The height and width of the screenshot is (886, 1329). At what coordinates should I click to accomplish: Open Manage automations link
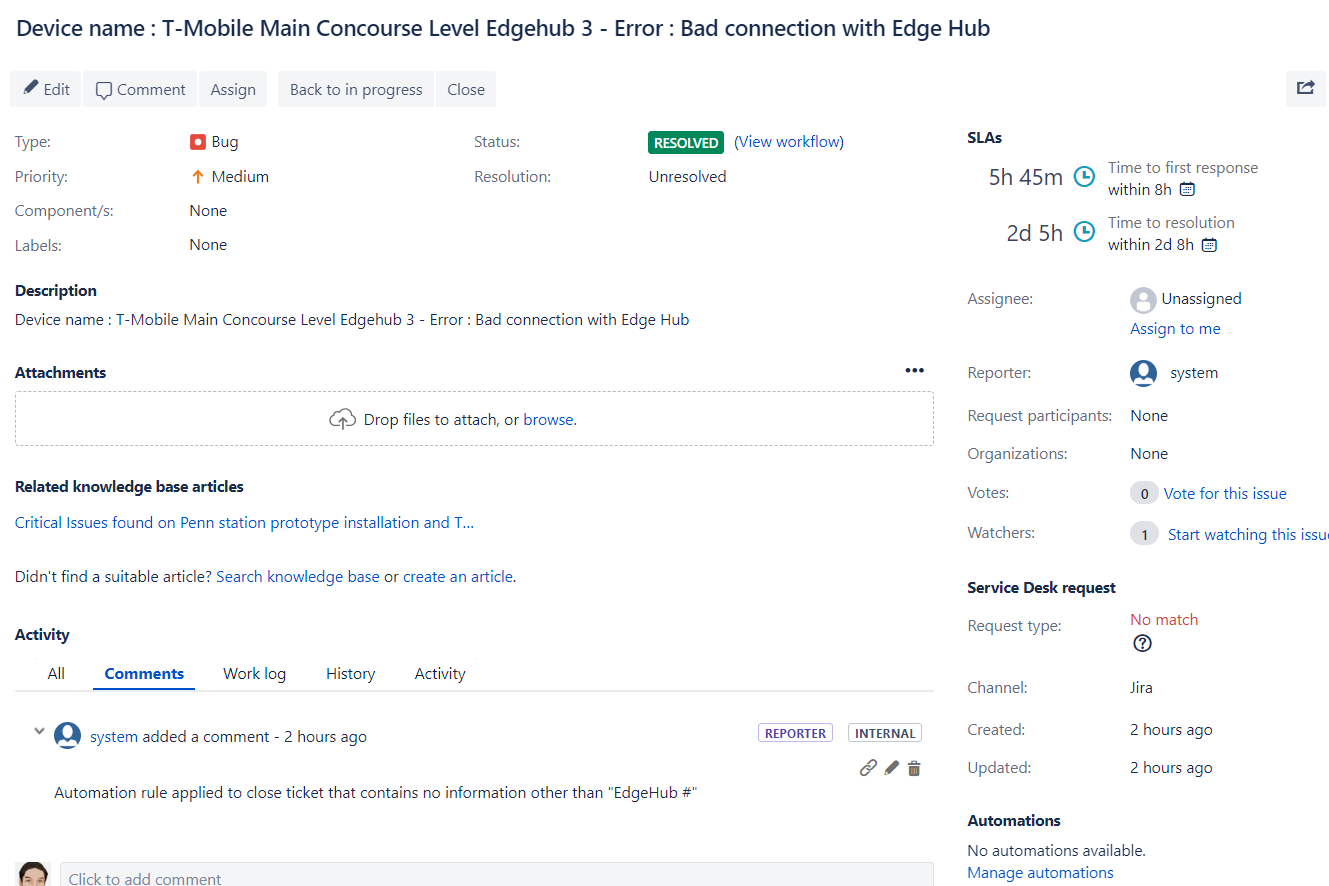click(x=1040, y=873)
